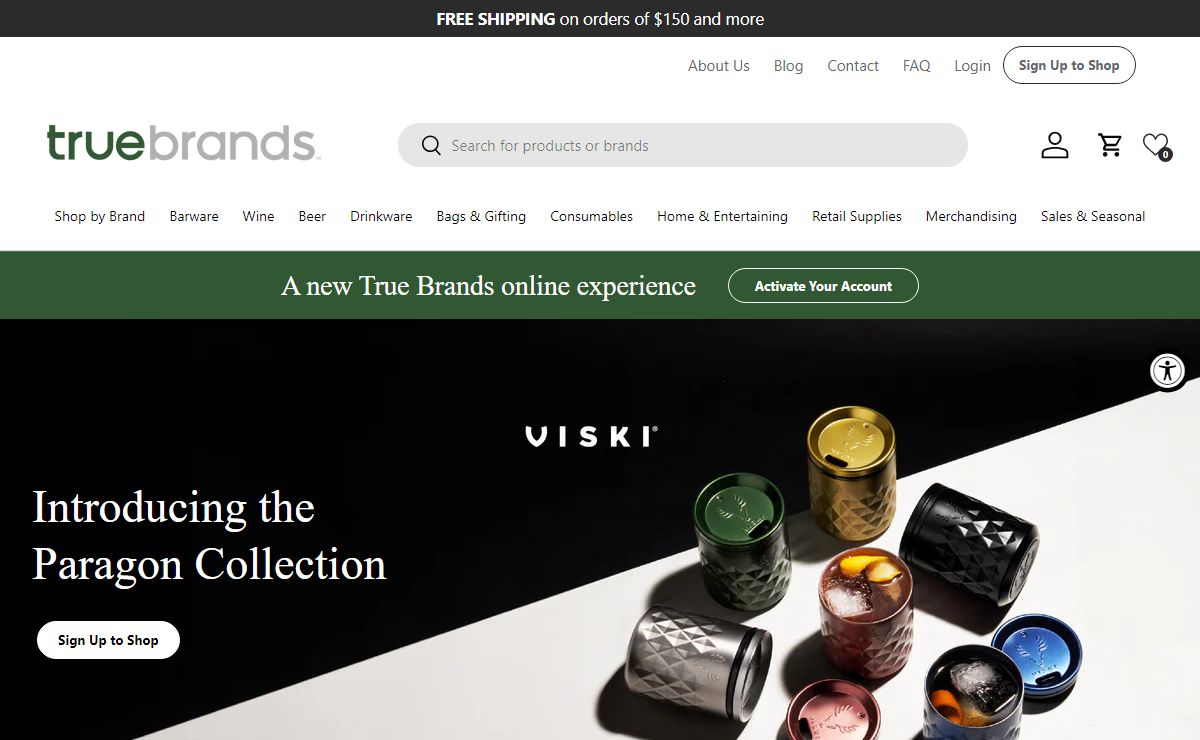Image resolution: width=1200 pixels, height=740 pixels.
Task: Open the user account profile icon
Action: point(1055,145)
